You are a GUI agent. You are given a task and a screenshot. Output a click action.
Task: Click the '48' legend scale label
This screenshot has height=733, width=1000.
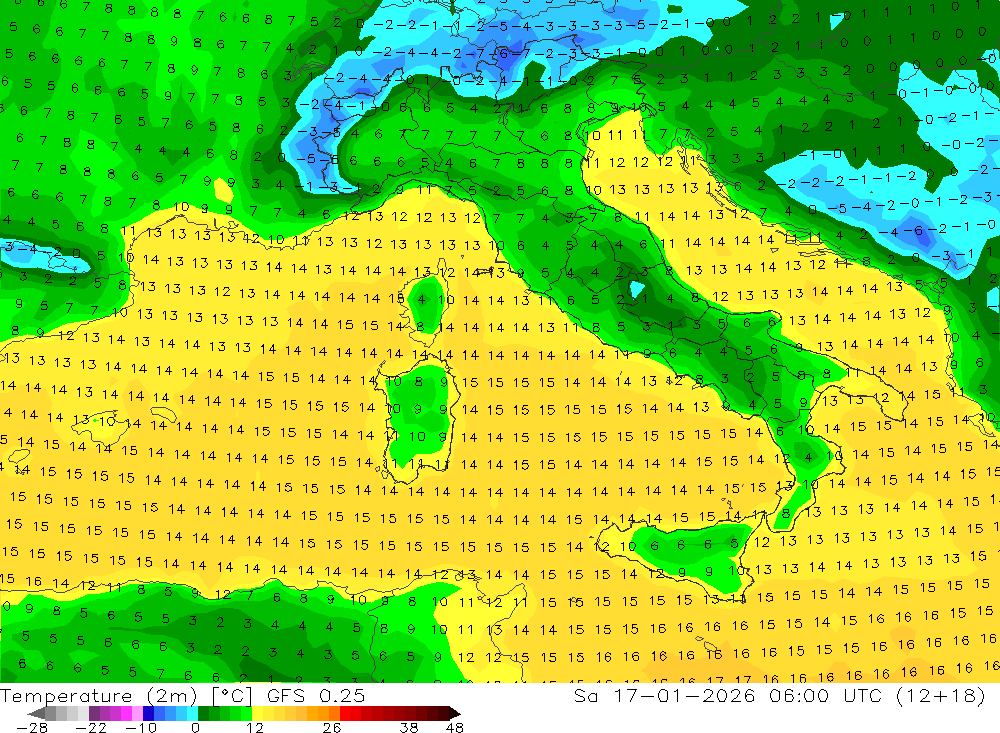pyautogui.click(x=454, y=728)
